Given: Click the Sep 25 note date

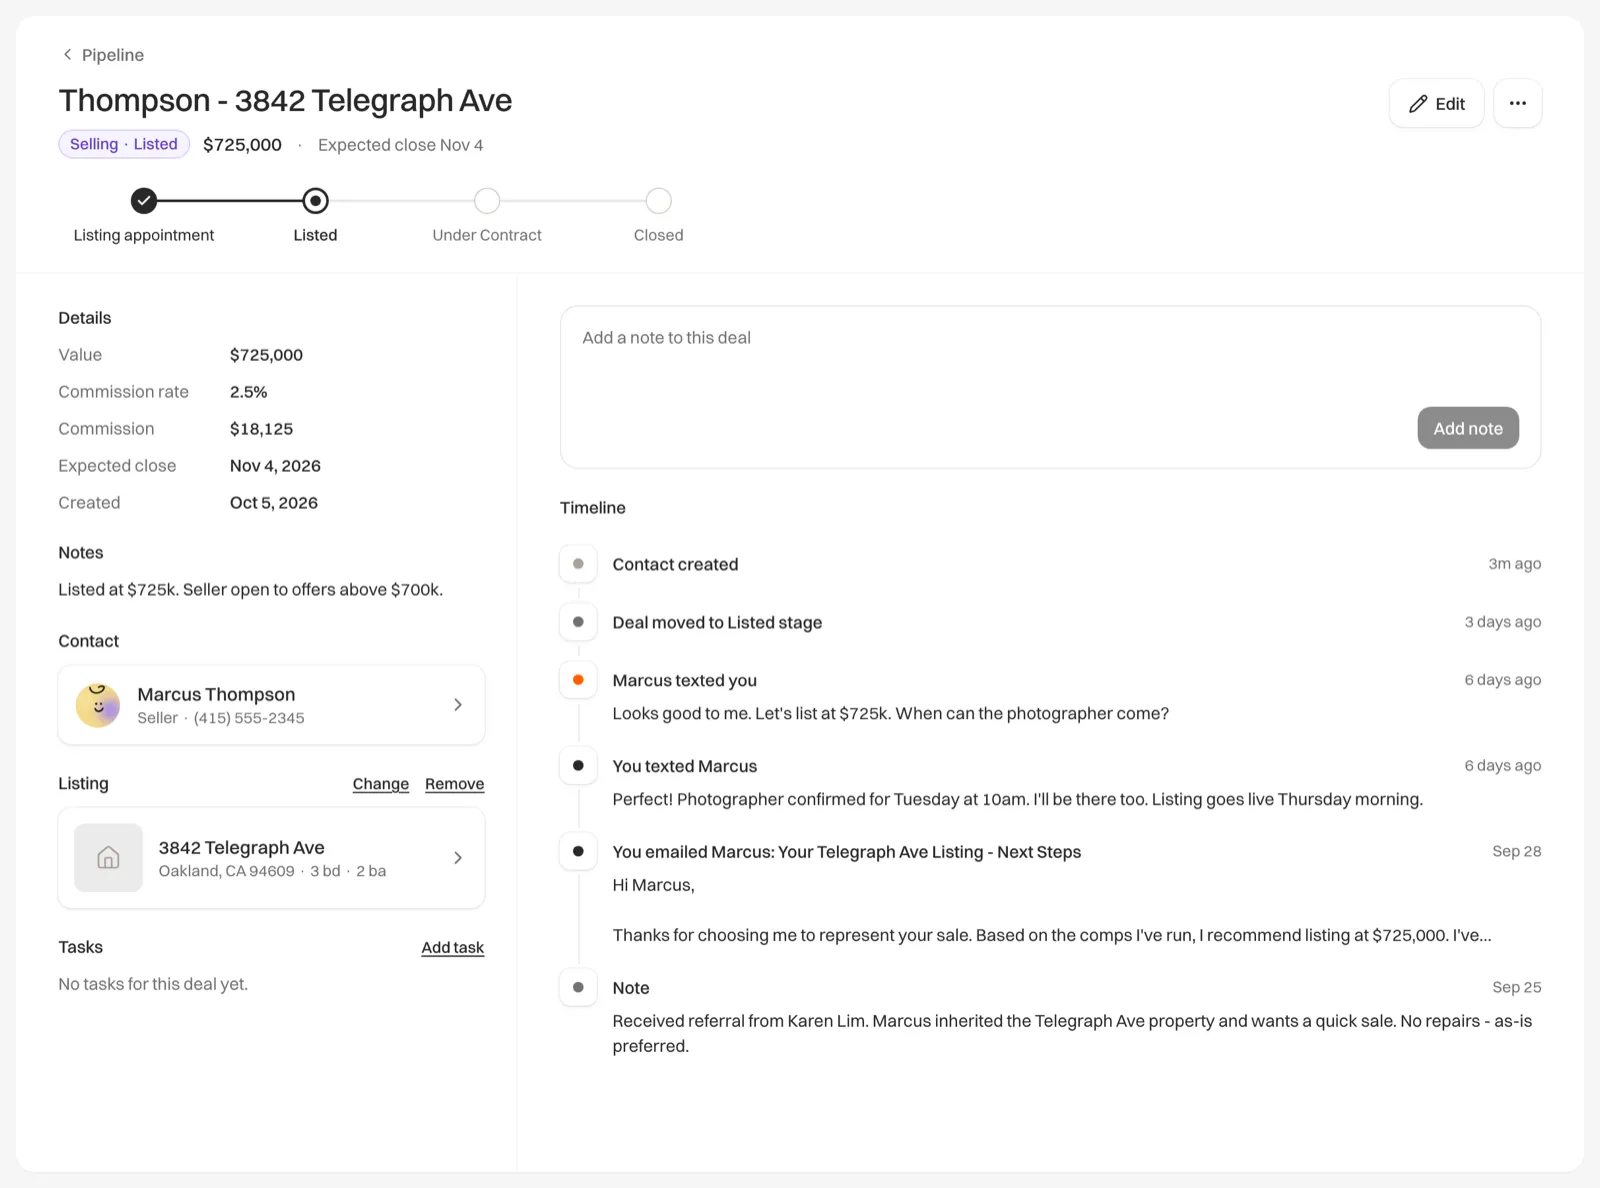Looking at the screenshot, I should click(1516, 987).
